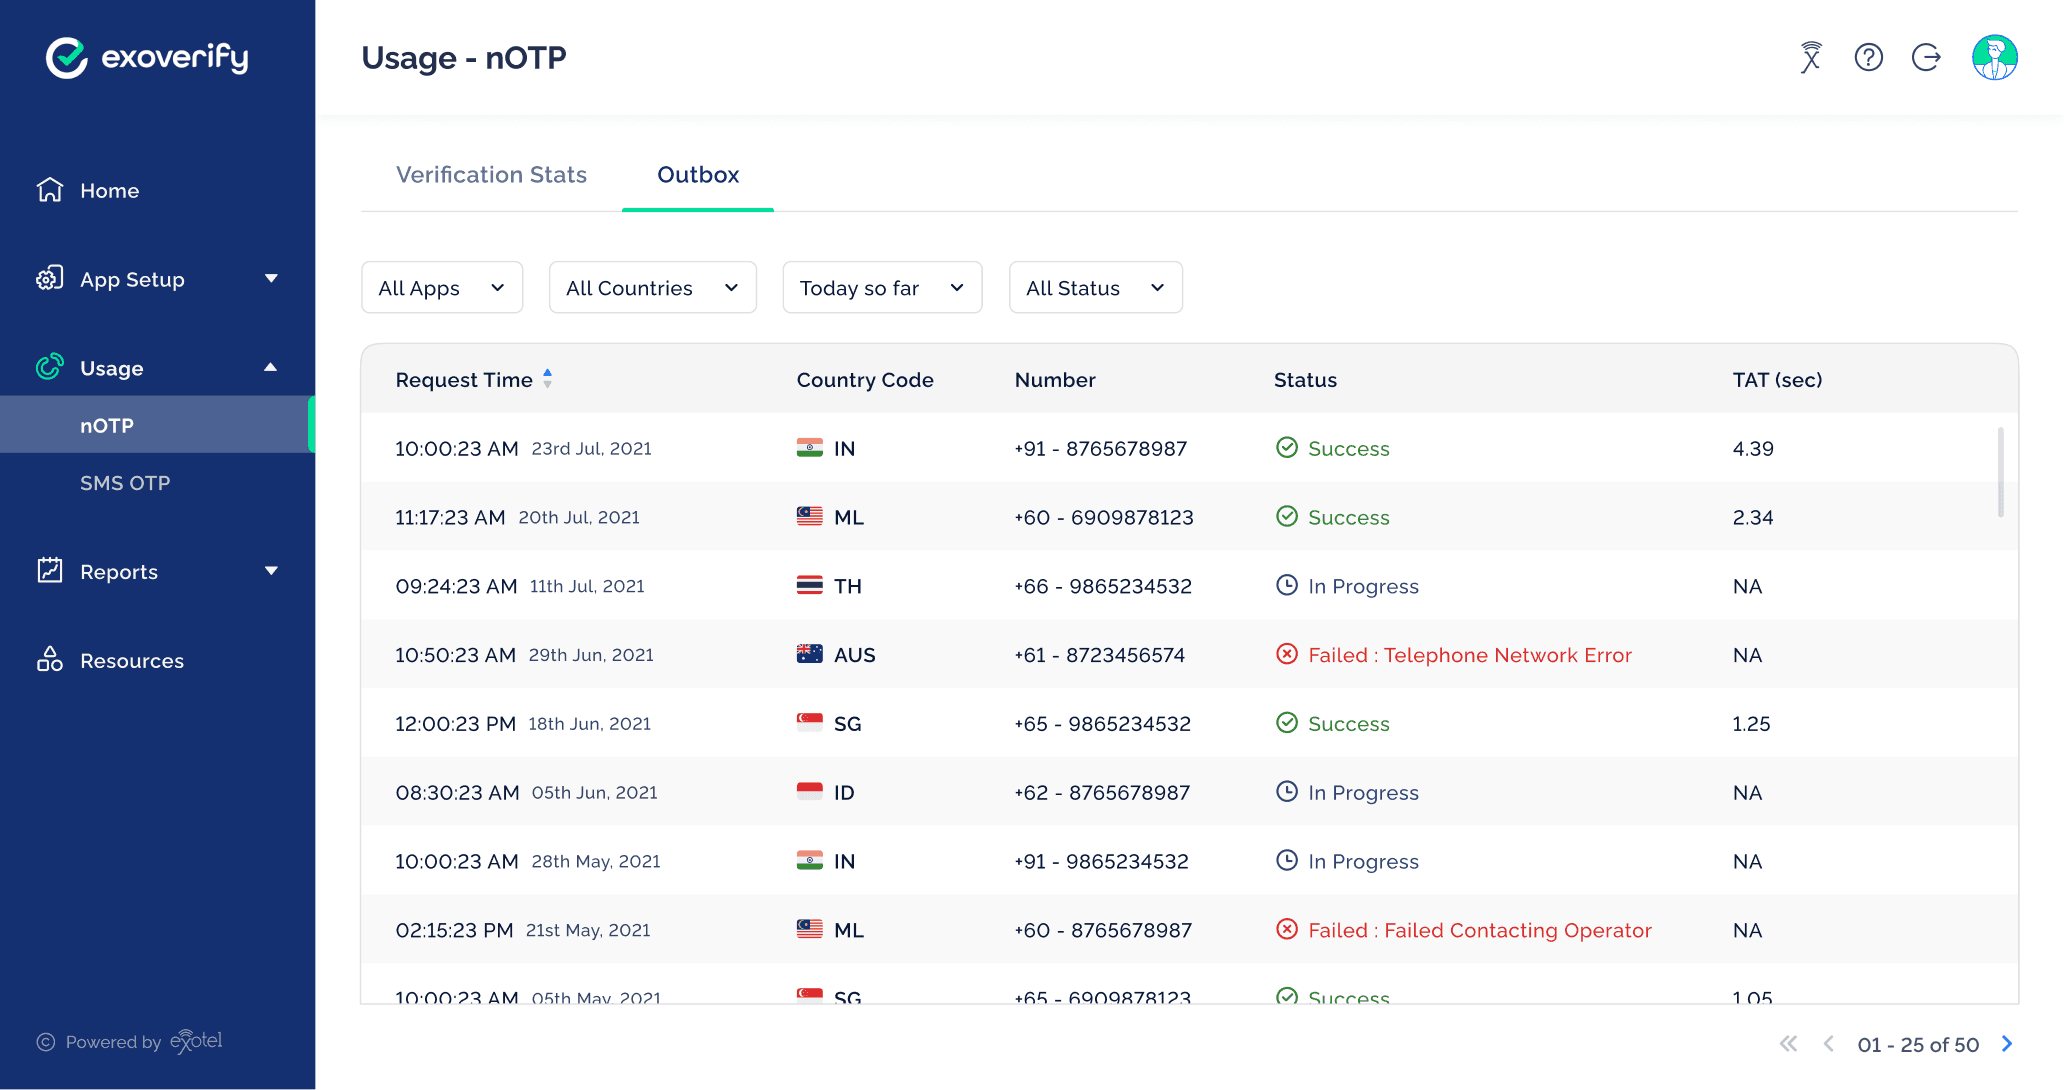The height and width of the screenshot is (1090, 2064).
Task: Click the exoverify logo
Action: point(147,58)
